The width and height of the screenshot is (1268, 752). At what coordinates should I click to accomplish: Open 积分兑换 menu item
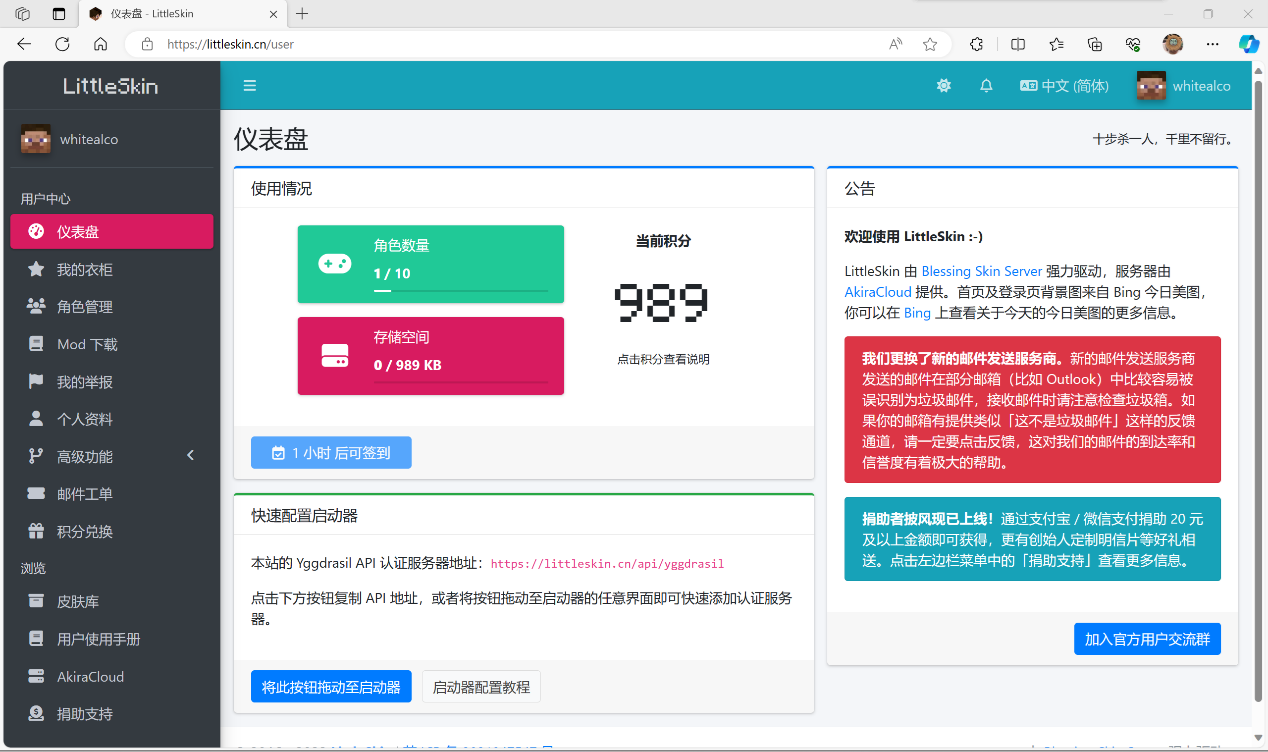click(112, 531)
